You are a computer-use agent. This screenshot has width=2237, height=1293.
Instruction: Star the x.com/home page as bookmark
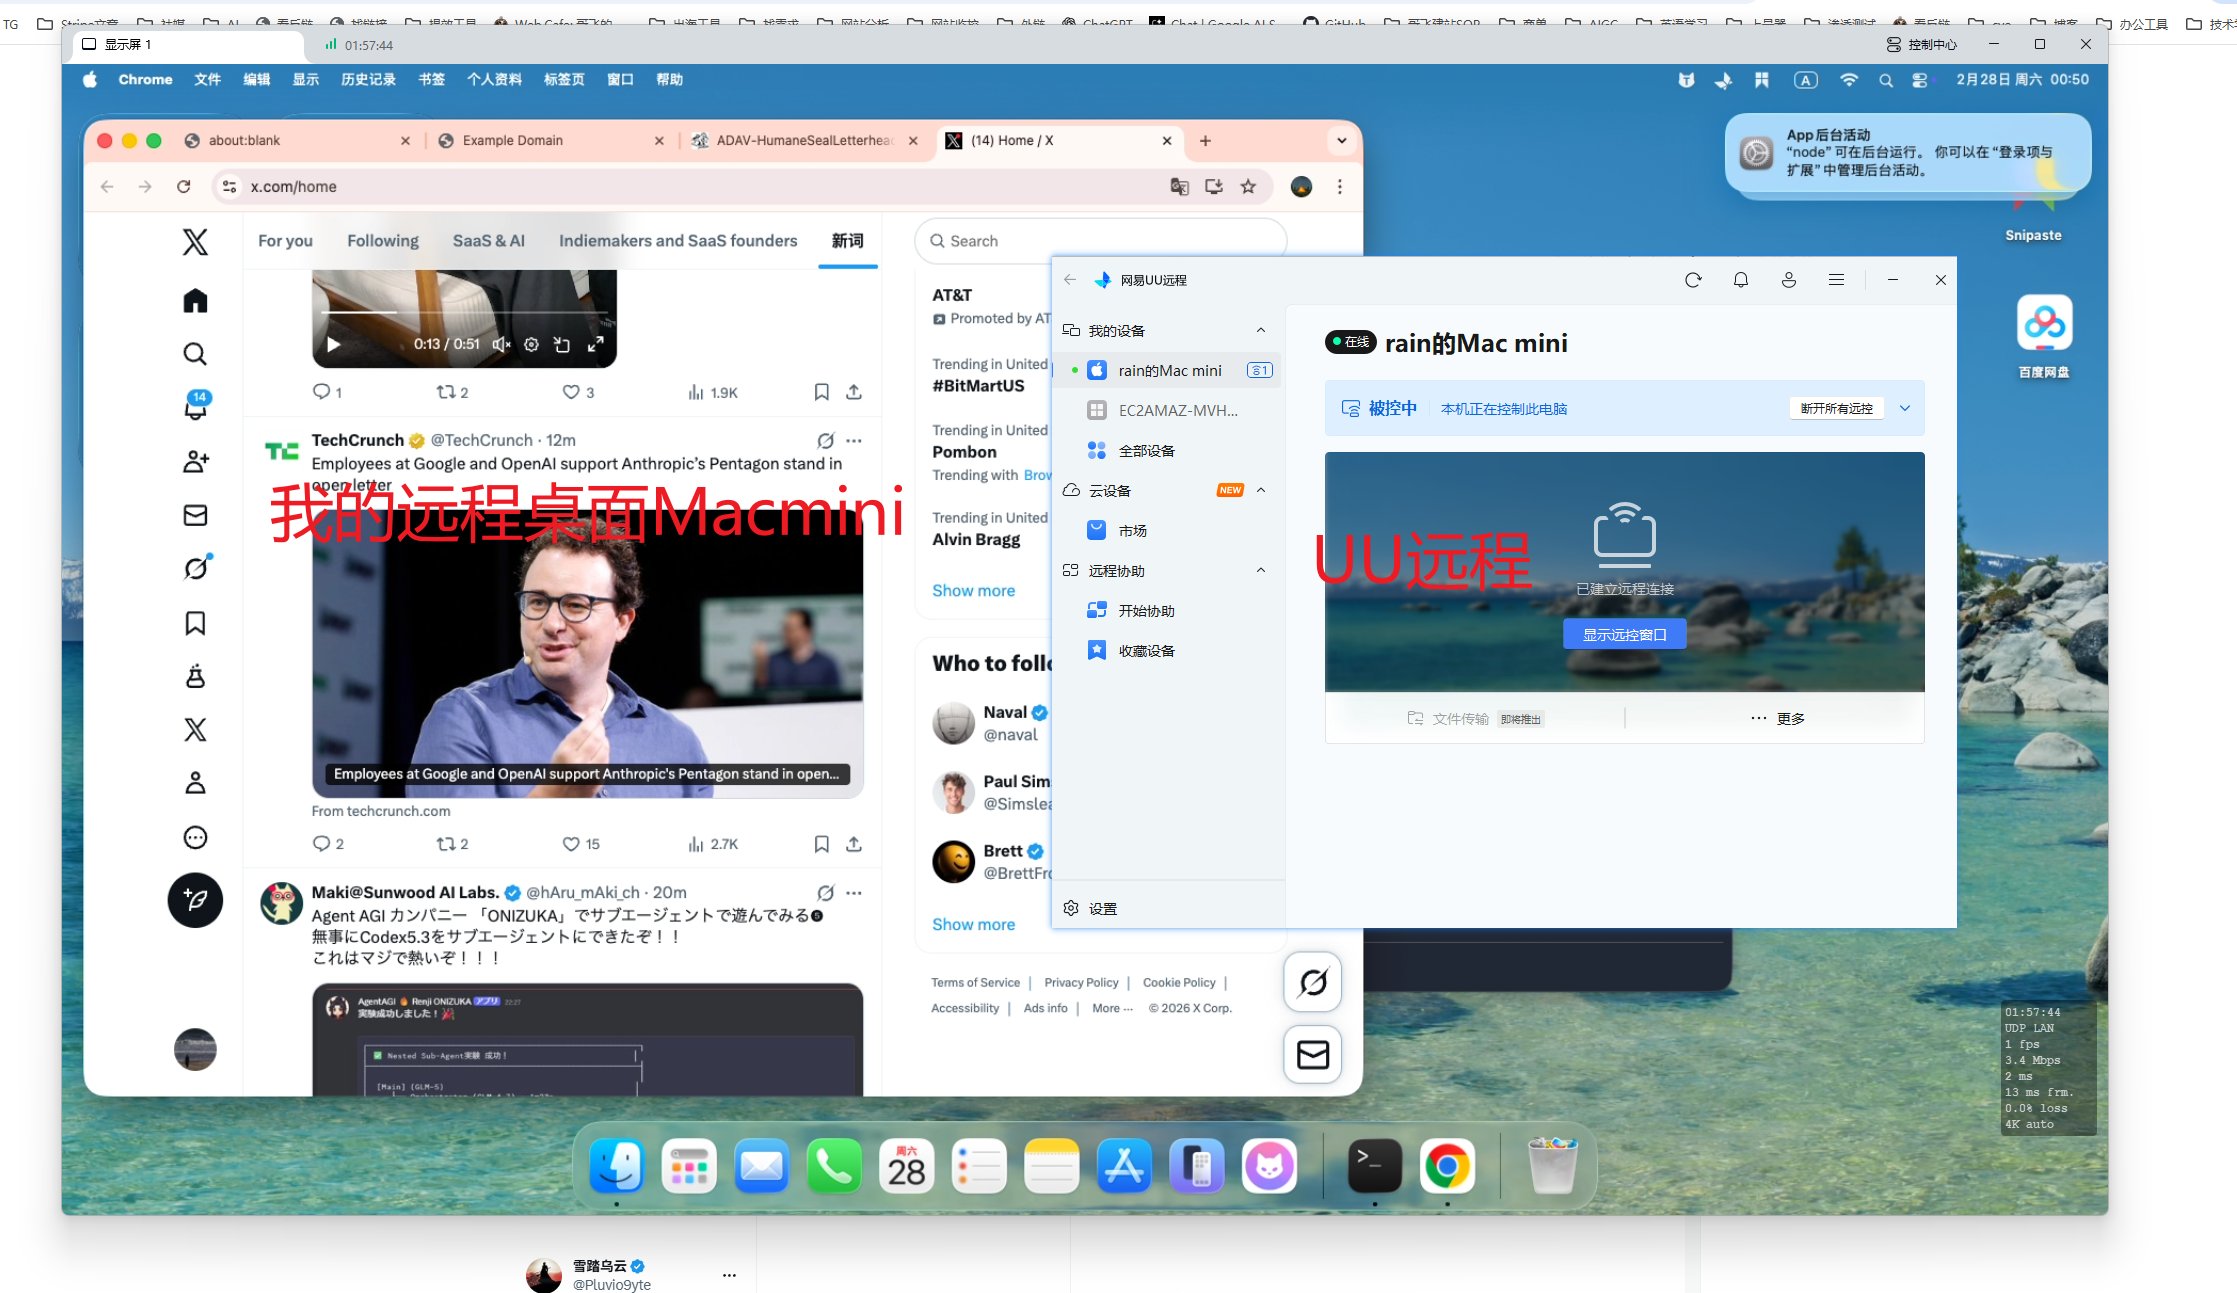click(1248, 187)
